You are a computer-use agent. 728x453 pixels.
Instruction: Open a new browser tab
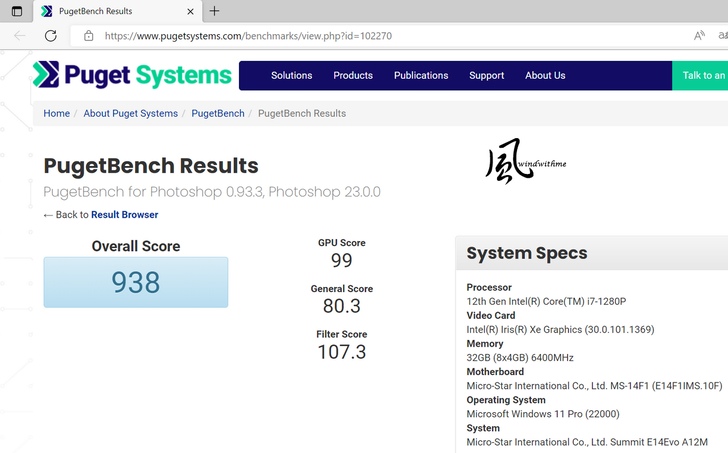[214, 11]
